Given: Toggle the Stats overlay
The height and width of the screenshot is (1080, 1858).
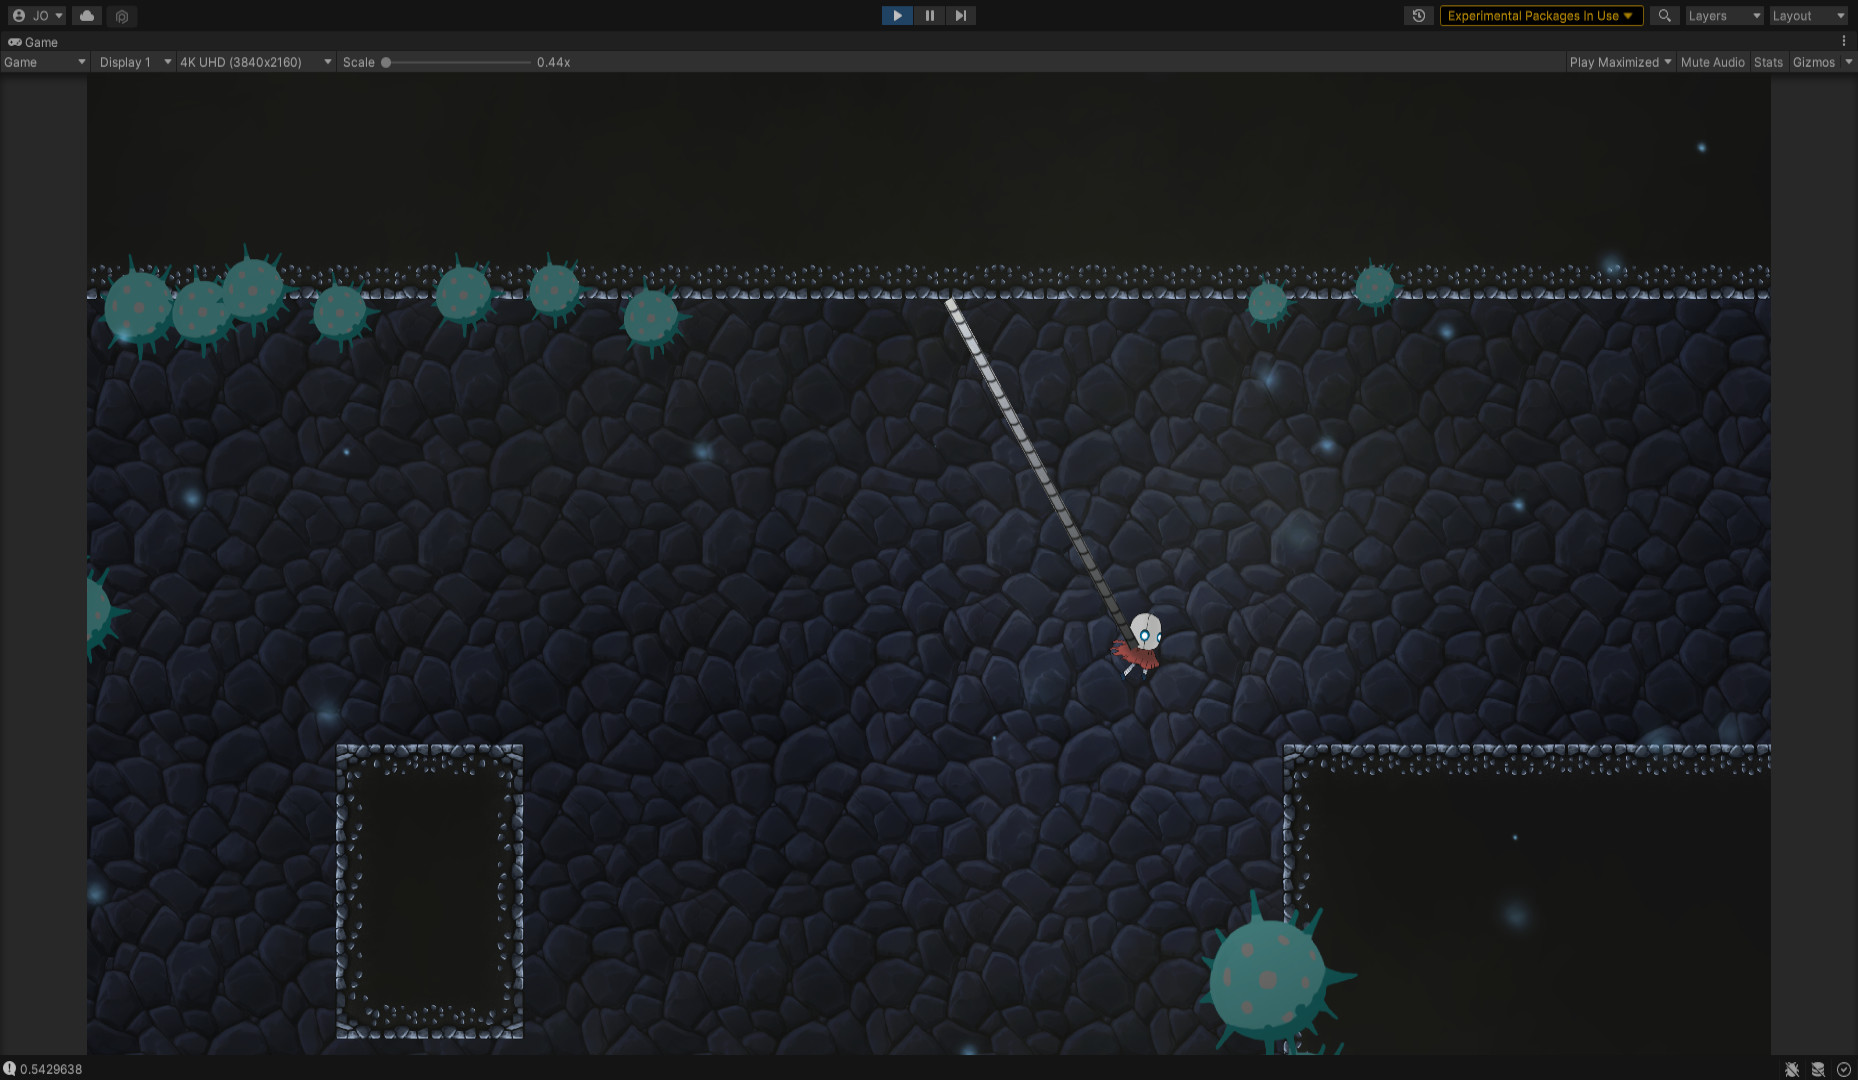Looking at the screenshot, I should (x=1768, y=62).
